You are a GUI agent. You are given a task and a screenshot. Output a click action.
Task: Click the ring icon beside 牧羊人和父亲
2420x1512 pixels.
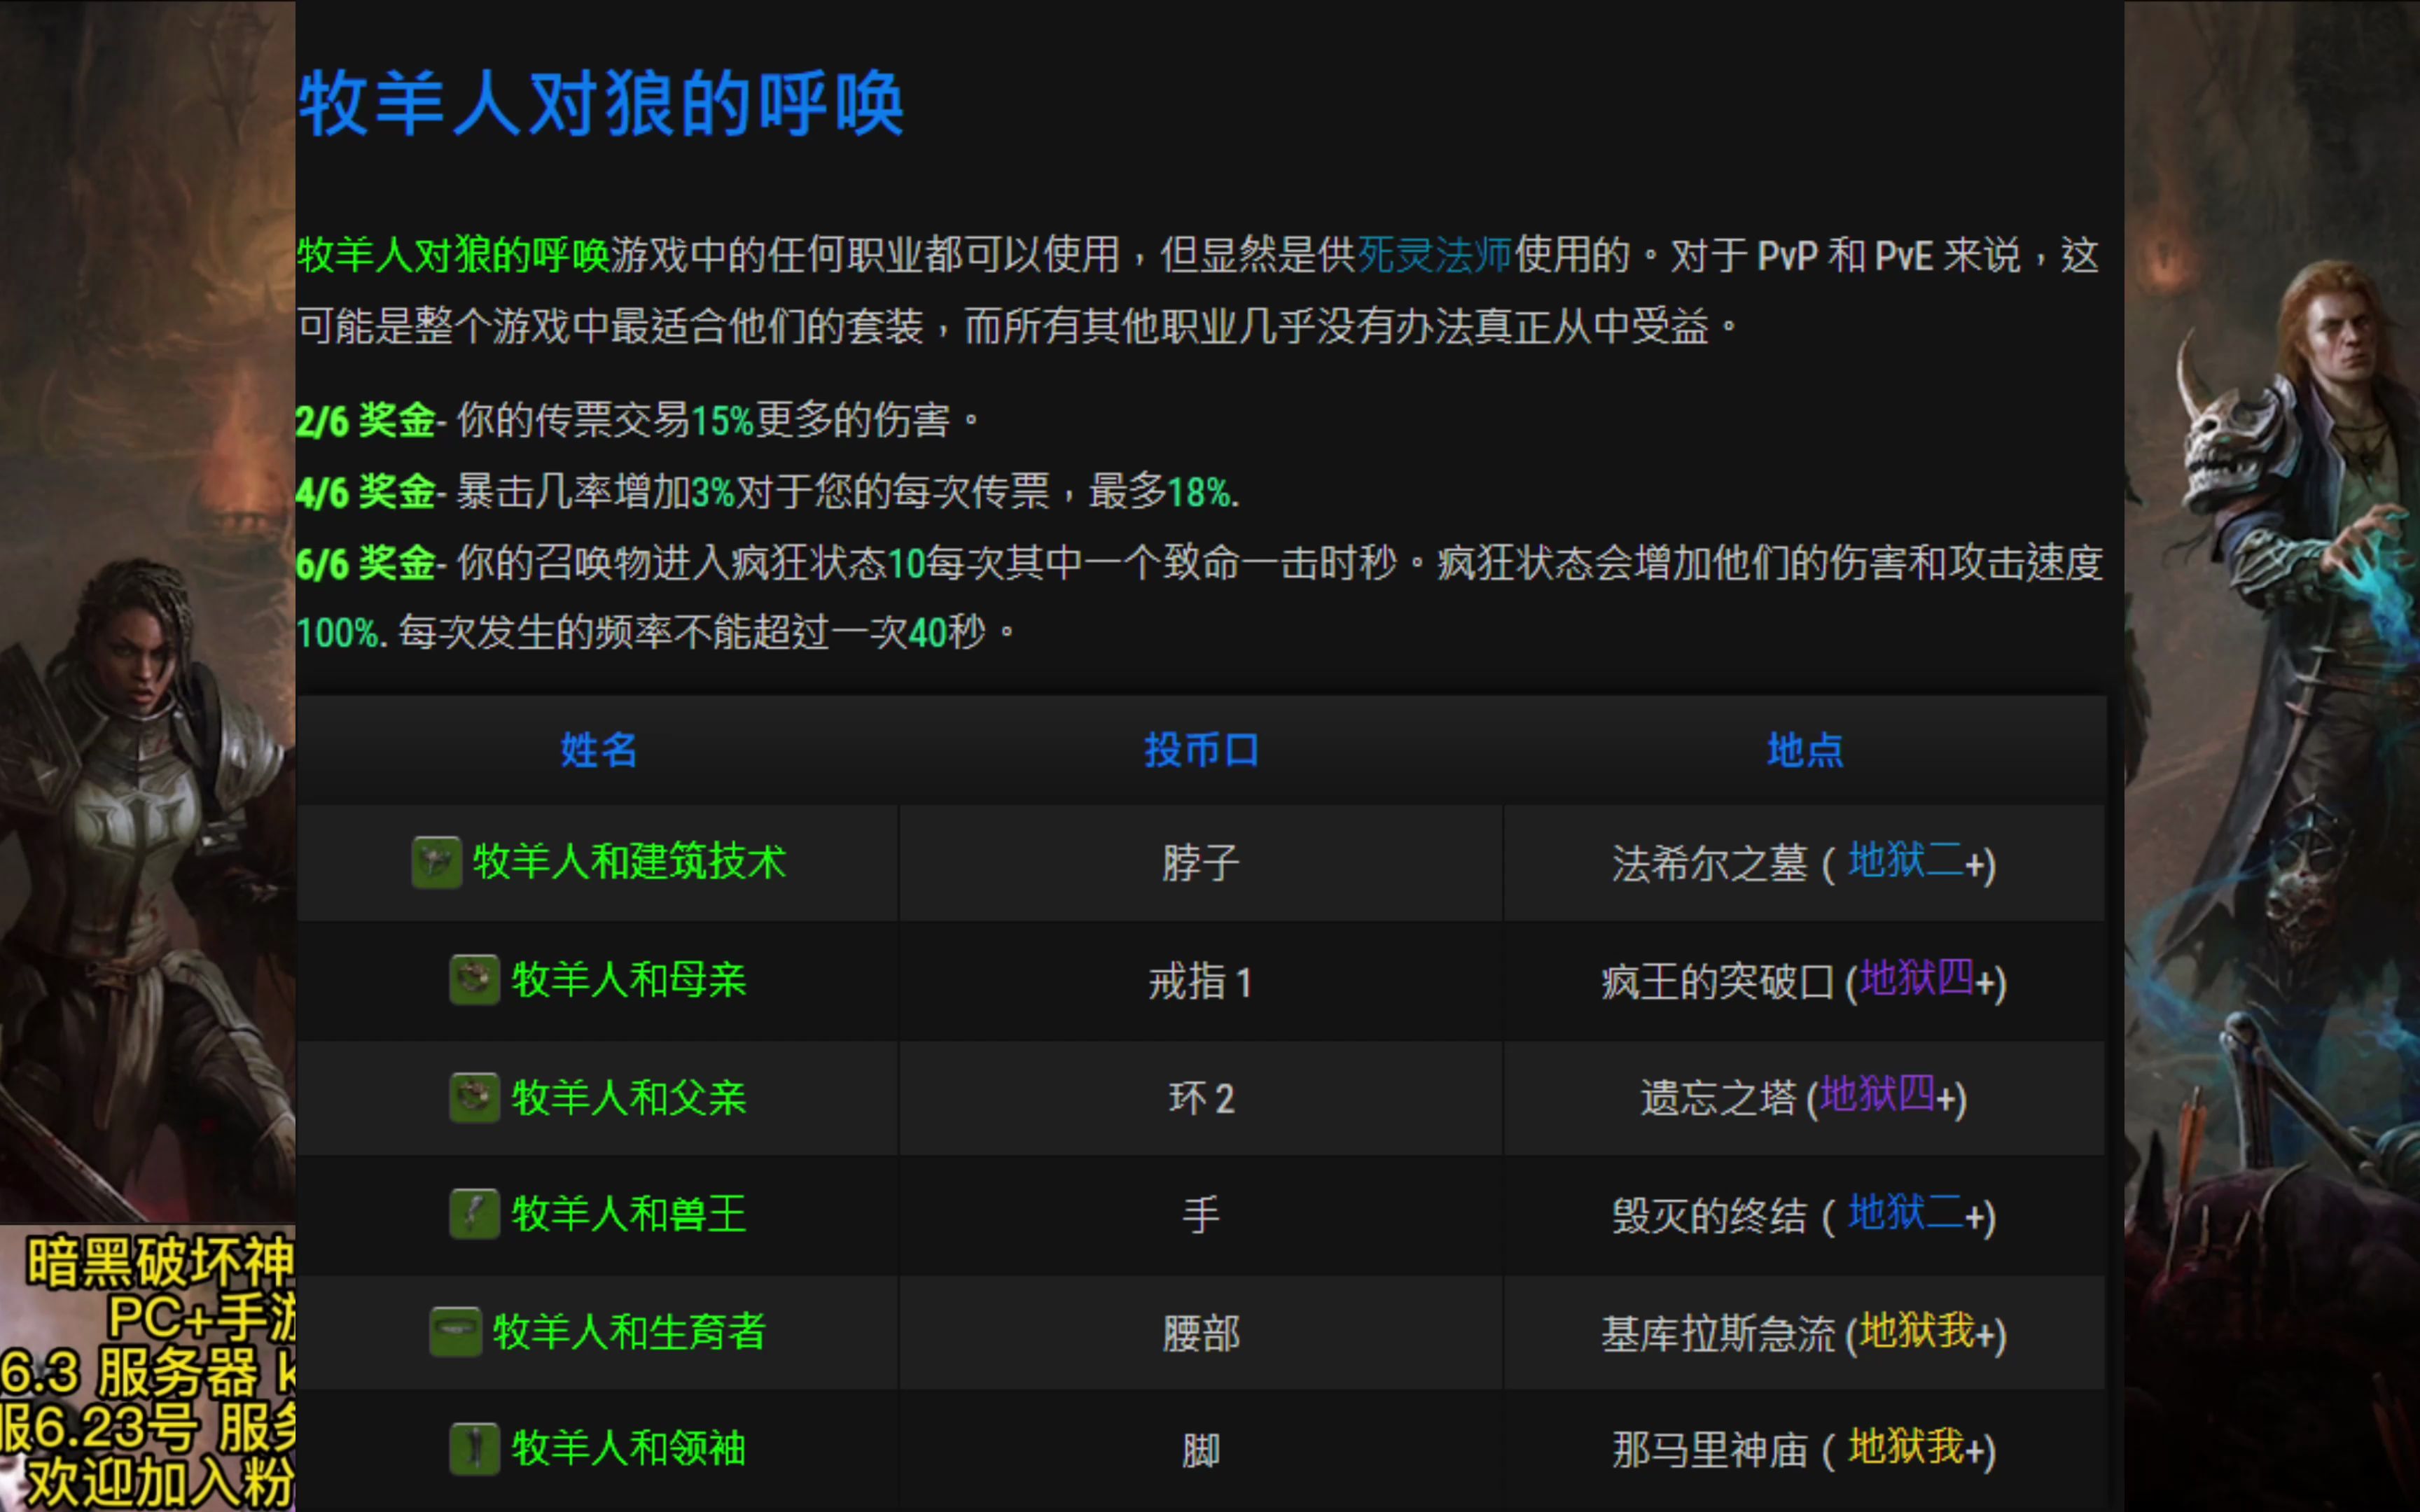click(474, 1098)
